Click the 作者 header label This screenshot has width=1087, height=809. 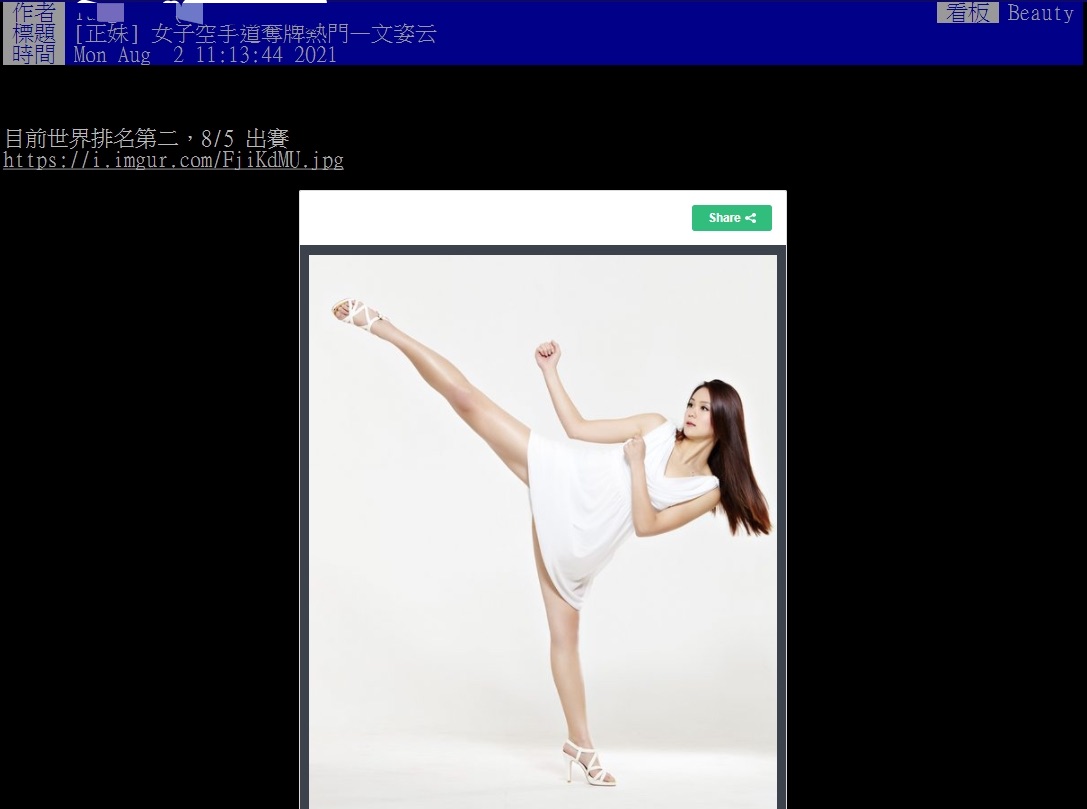(x=34, y=12)
